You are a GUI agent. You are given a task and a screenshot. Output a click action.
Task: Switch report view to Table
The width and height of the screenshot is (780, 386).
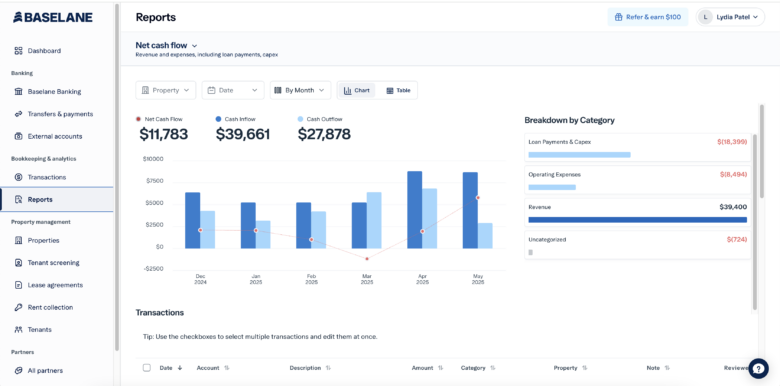coord(398,91)
